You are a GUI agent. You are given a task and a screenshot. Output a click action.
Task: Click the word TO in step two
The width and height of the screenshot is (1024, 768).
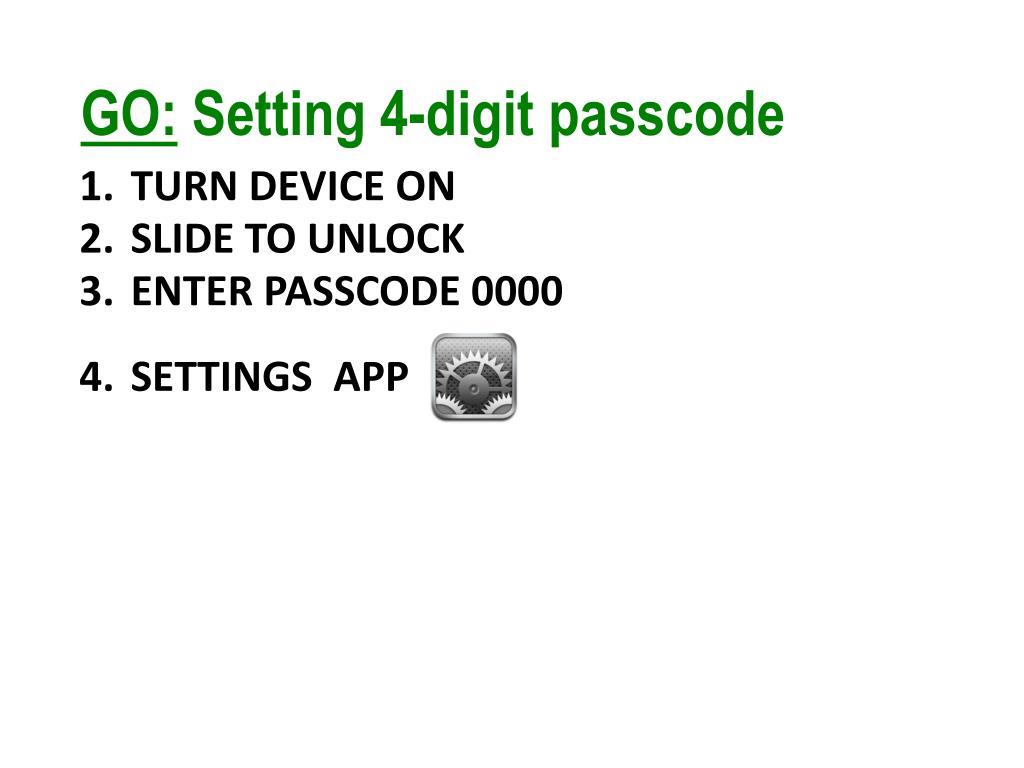click(270, 239)
